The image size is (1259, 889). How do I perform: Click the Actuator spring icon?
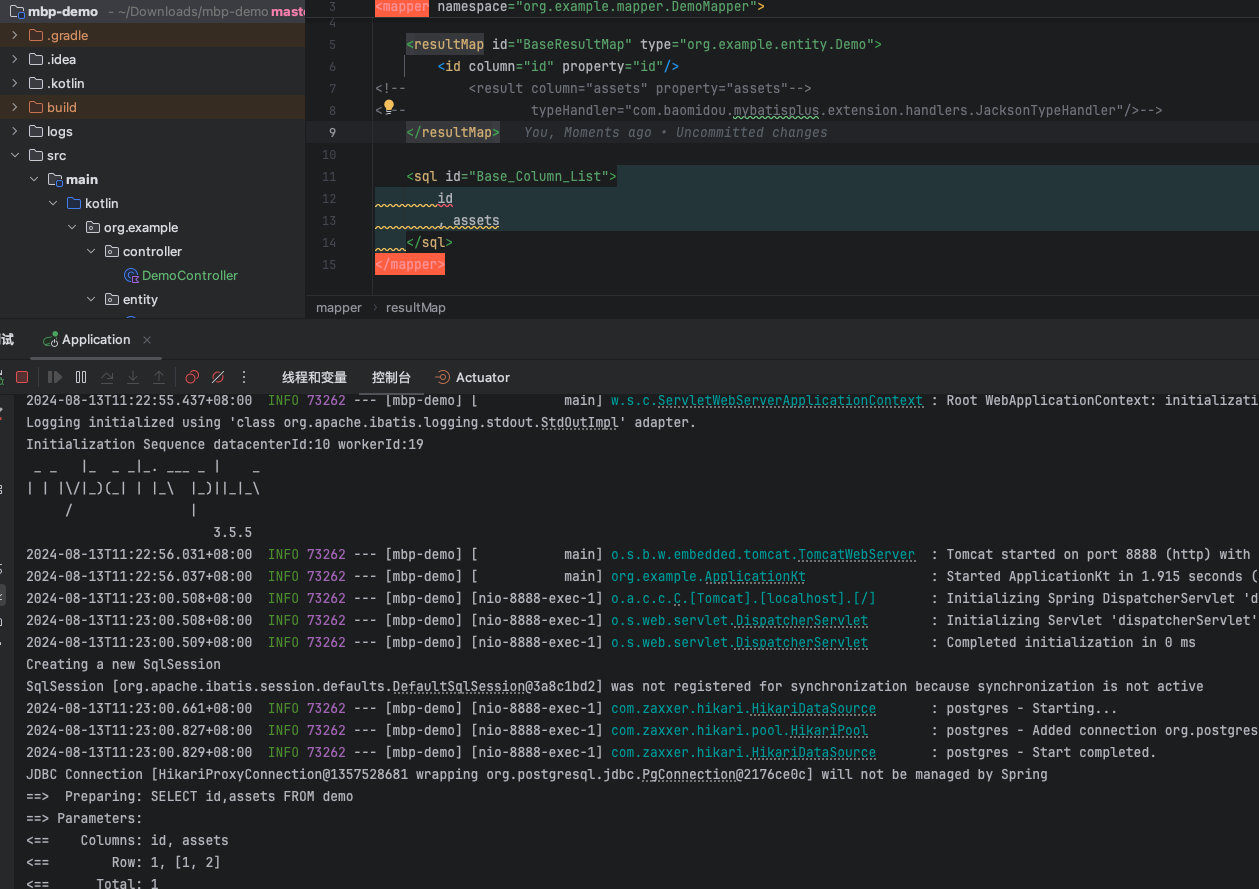[441, 377]
